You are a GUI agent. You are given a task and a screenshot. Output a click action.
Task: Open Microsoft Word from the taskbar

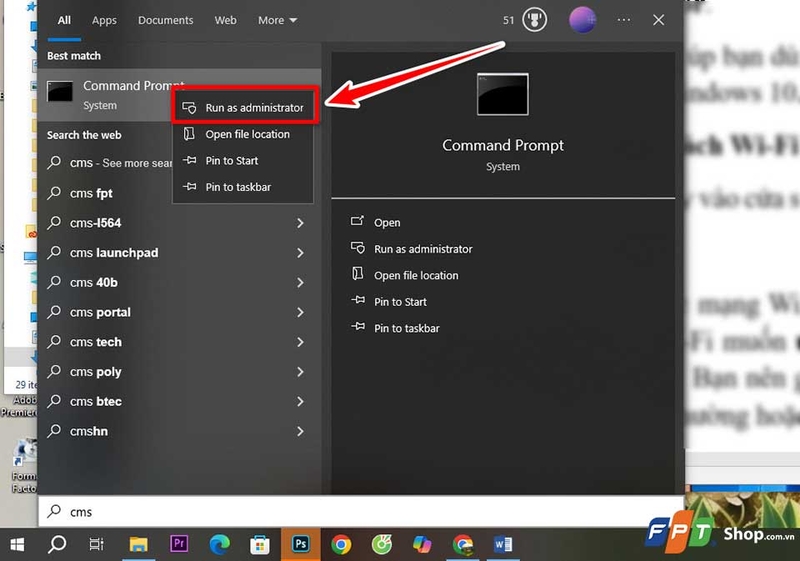[503, 545]
